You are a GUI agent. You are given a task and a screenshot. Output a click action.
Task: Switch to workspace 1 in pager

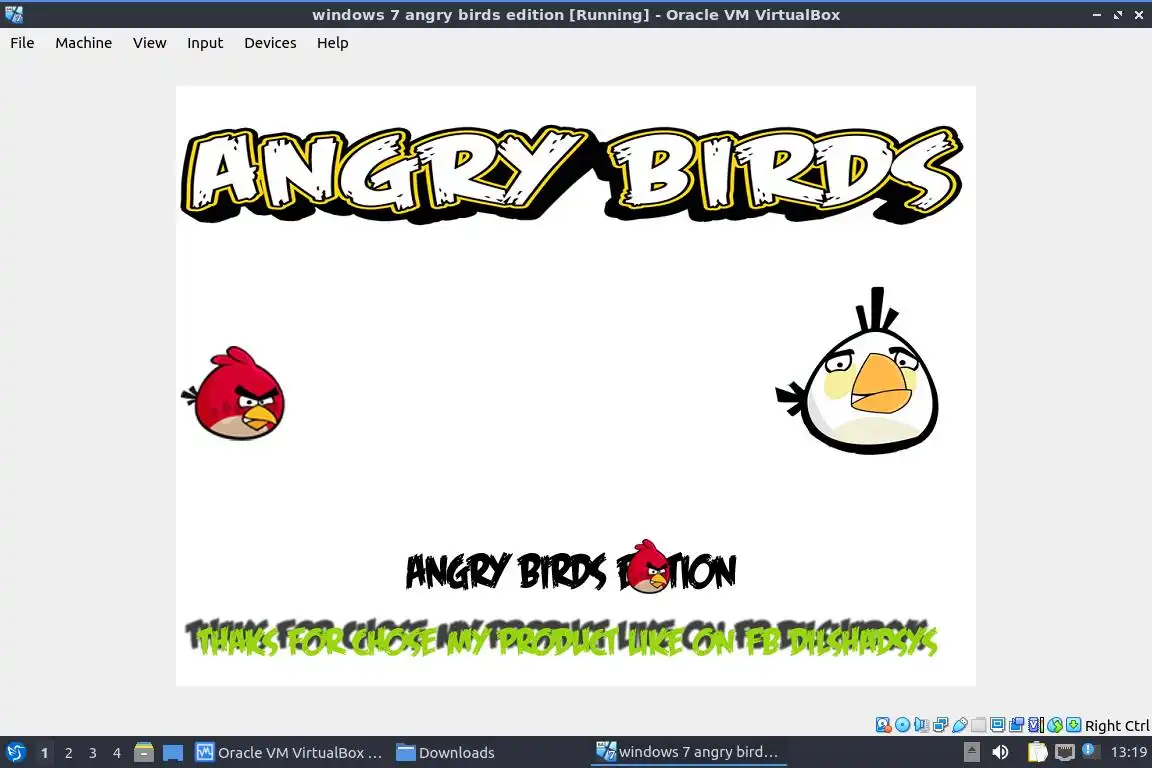(x=44, y=753)
